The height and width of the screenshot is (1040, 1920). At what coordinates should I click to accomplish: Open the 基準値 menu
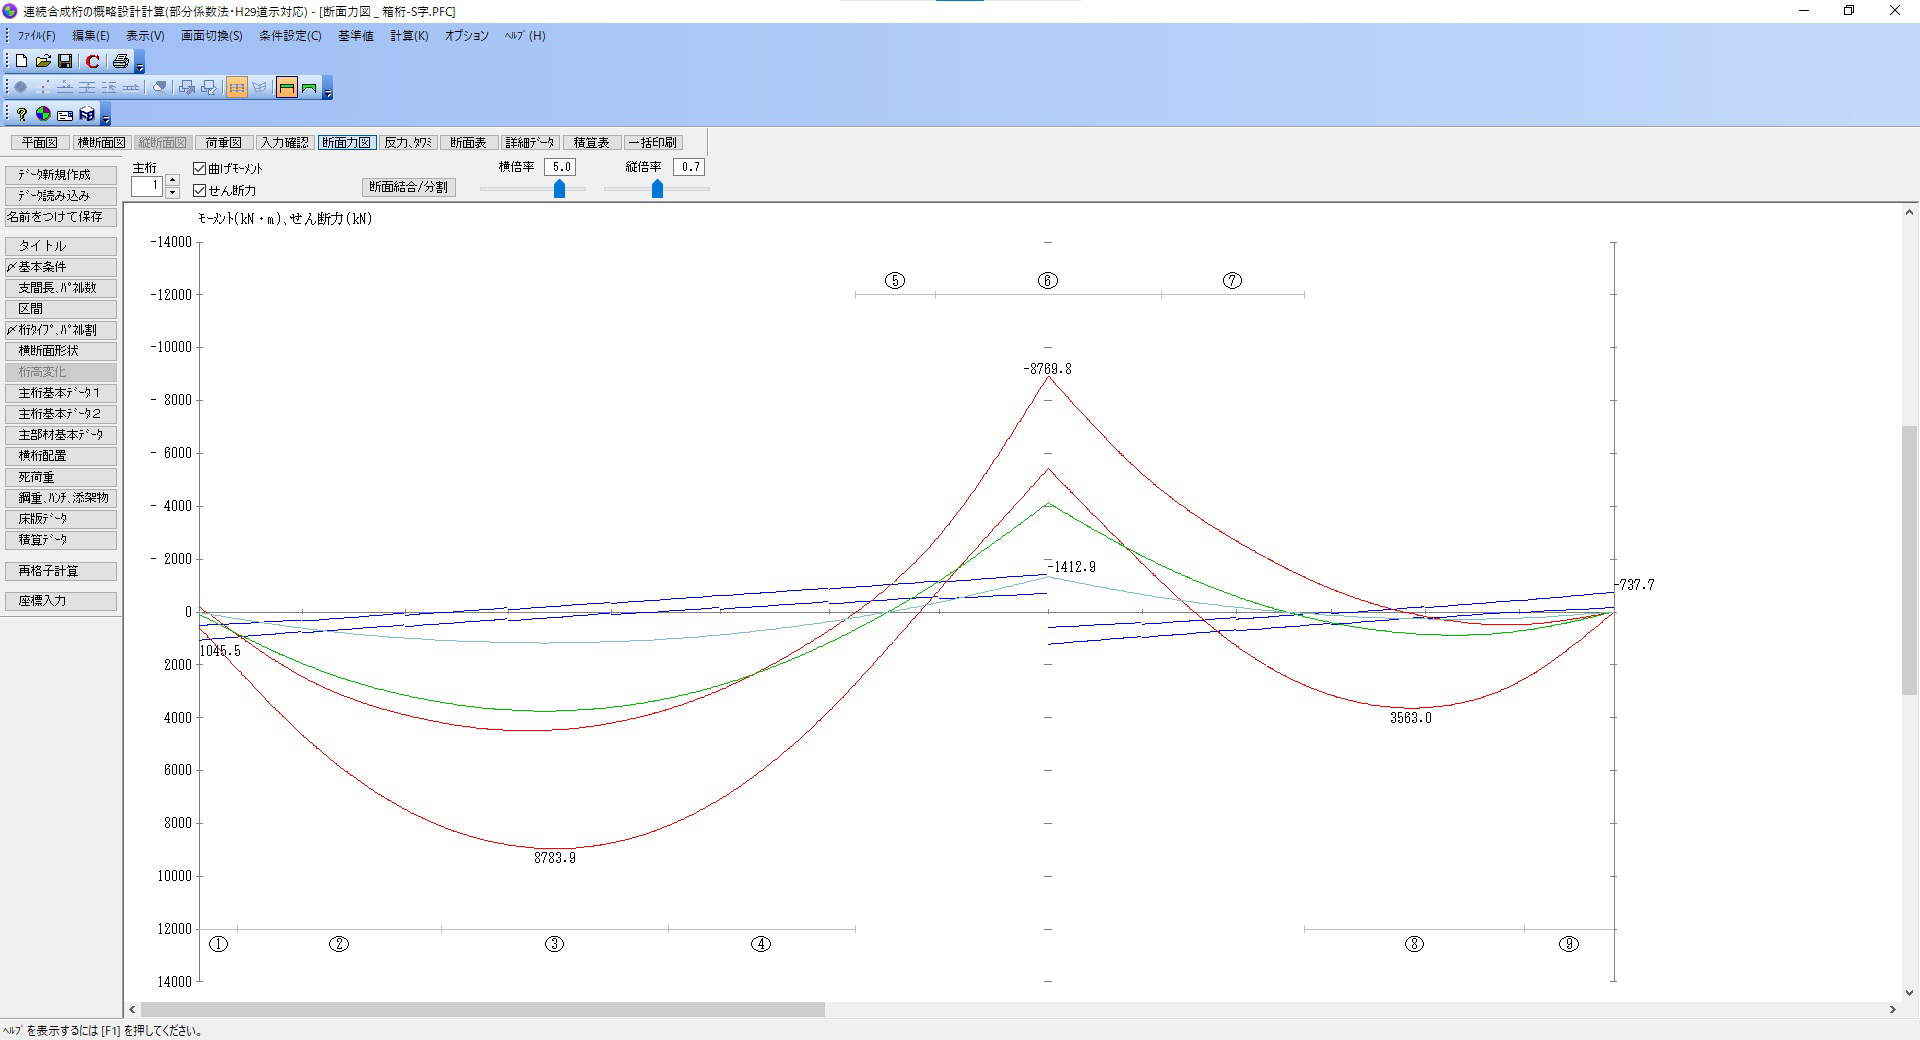pyautogui.click(x=356, y=35)
